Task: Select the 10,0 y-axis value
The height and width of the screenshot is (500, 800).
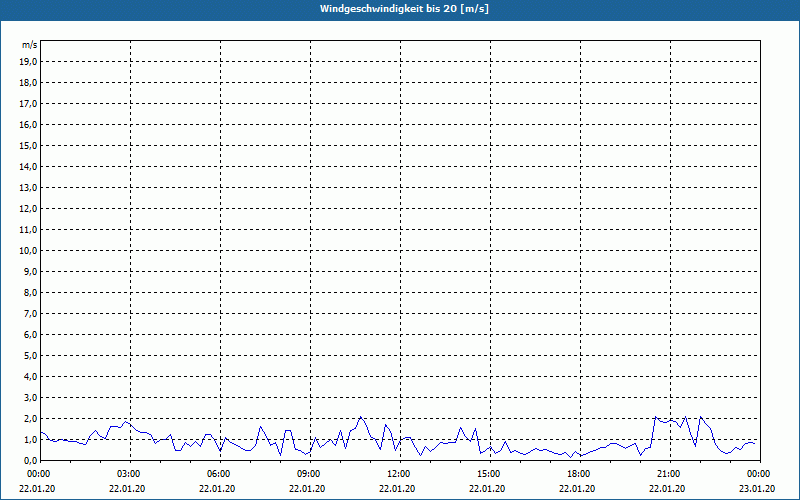Action: pos(28,251)
